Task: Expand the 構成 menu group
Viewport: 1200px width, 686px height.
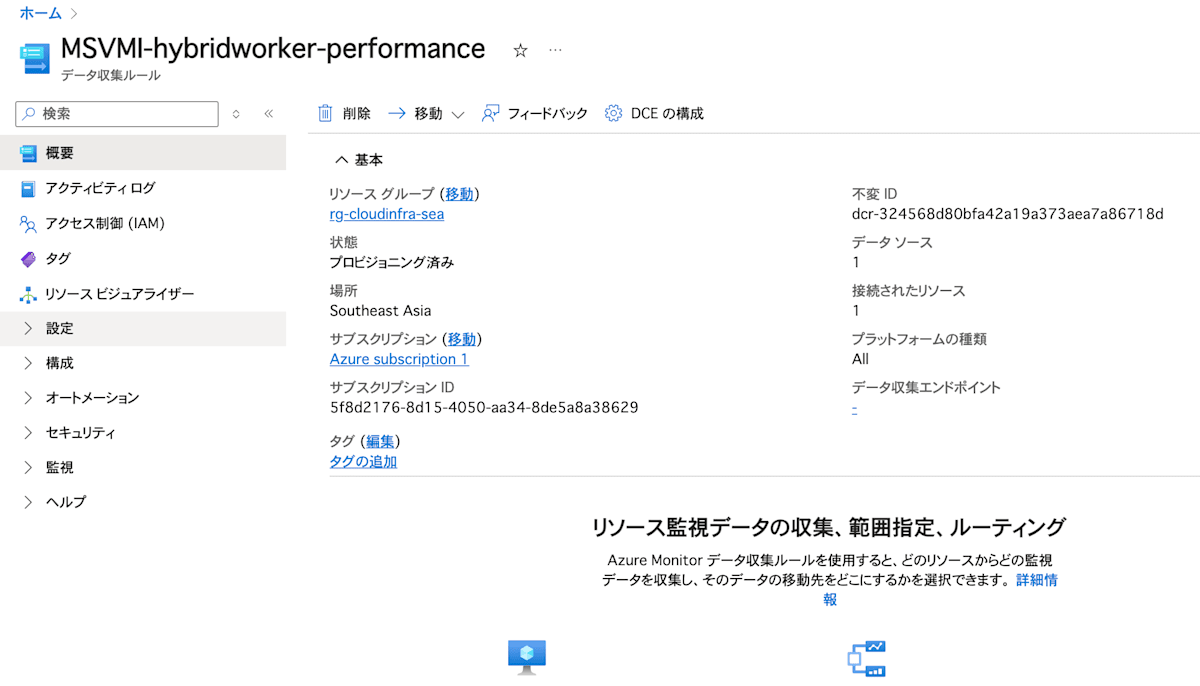Action: [x=28, y=363]
